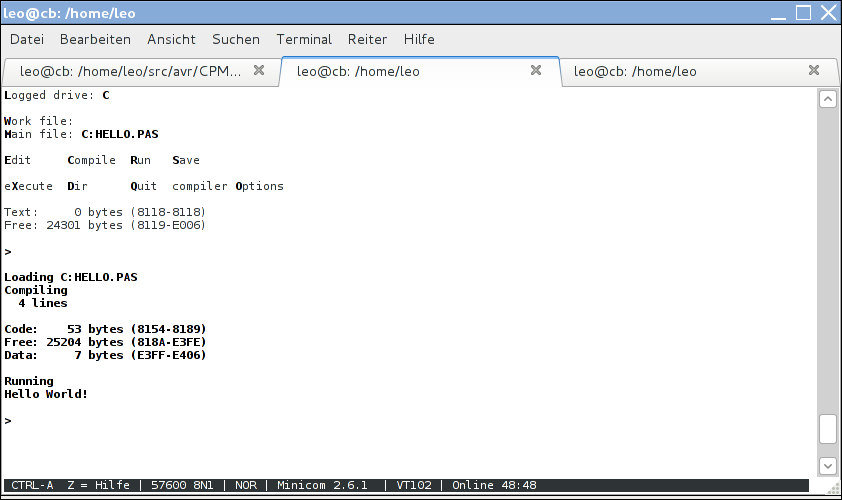
Task: Open the Suchen menu
Action: tap(236, 39)
